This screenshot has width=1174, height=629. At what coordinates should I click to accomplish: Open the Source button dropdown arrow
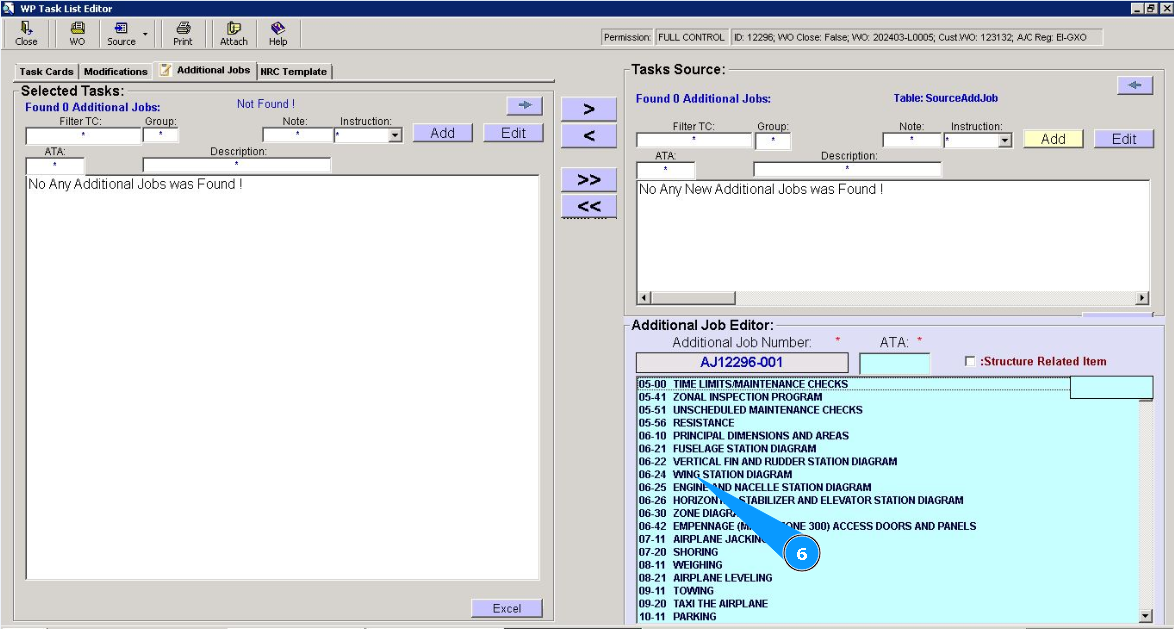click(145, 34)
